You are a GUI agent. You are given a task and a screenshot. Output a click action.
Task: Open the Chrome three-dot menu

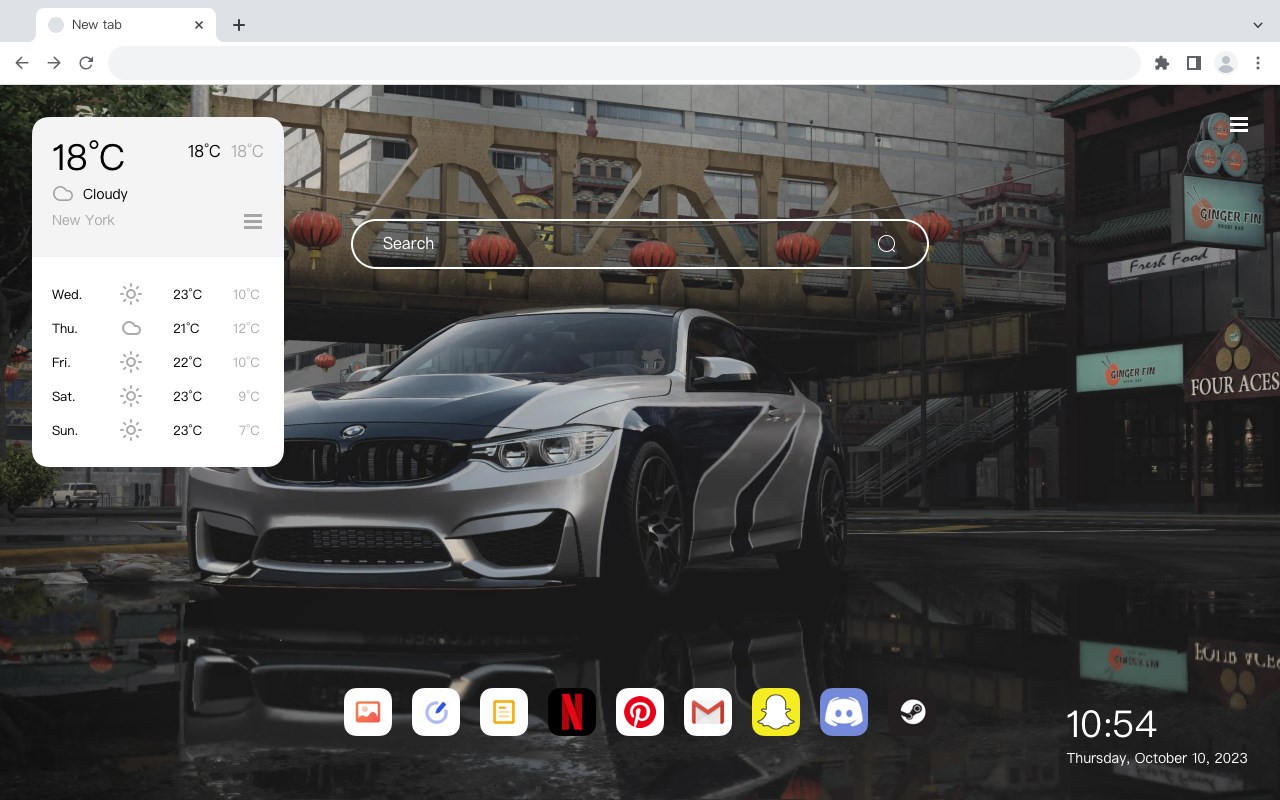1258,63
